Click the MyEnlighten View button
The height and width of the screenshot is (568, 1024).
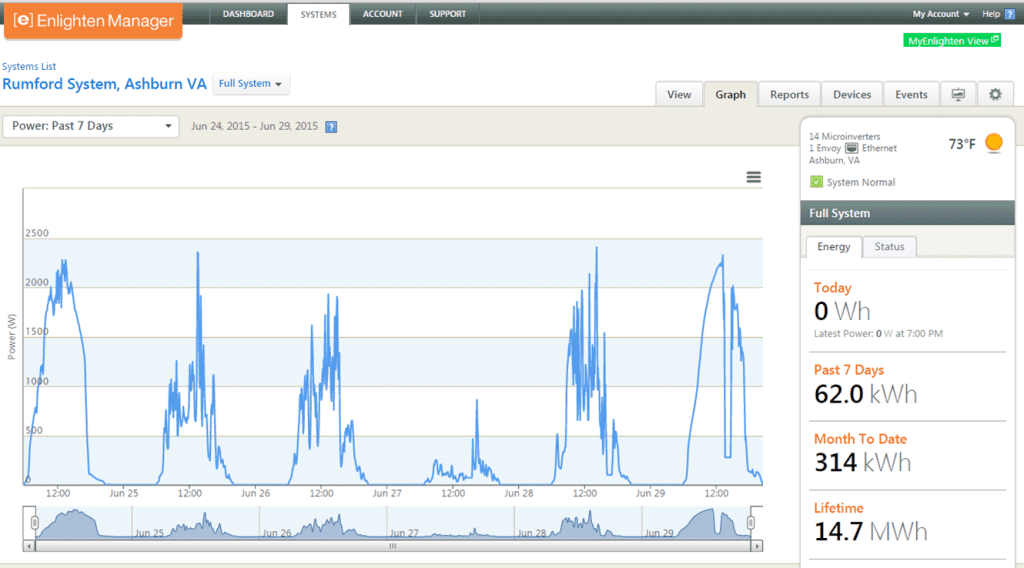952,40
